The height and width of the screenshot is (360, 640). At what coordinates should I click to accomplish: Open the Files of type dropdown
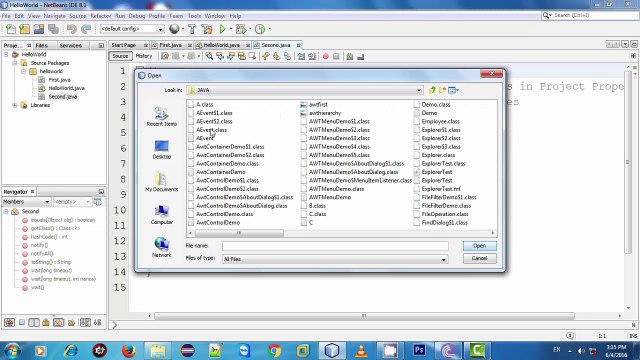pyautogui.click(x=444, y=259)
